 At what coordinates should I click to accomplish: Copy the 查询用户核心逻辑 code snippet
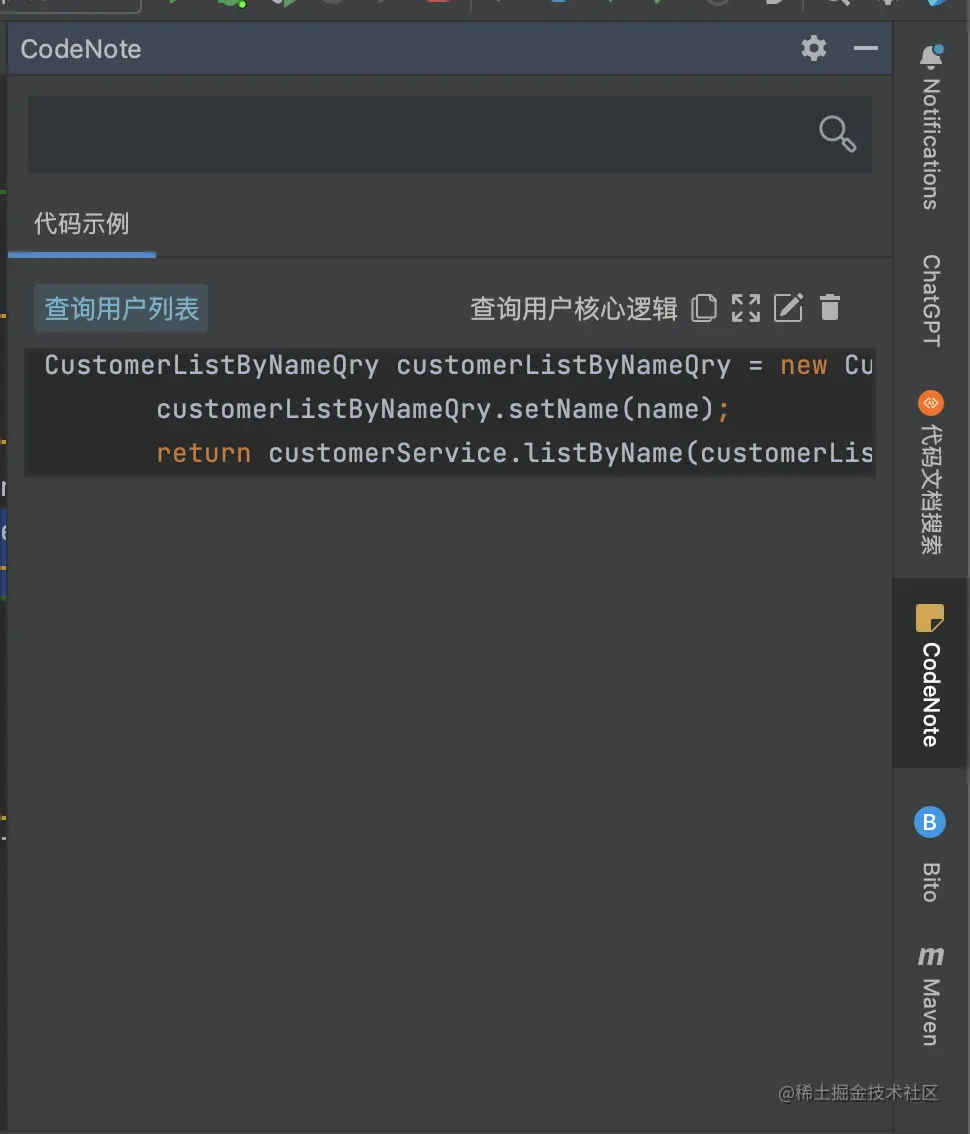point(704,308)
